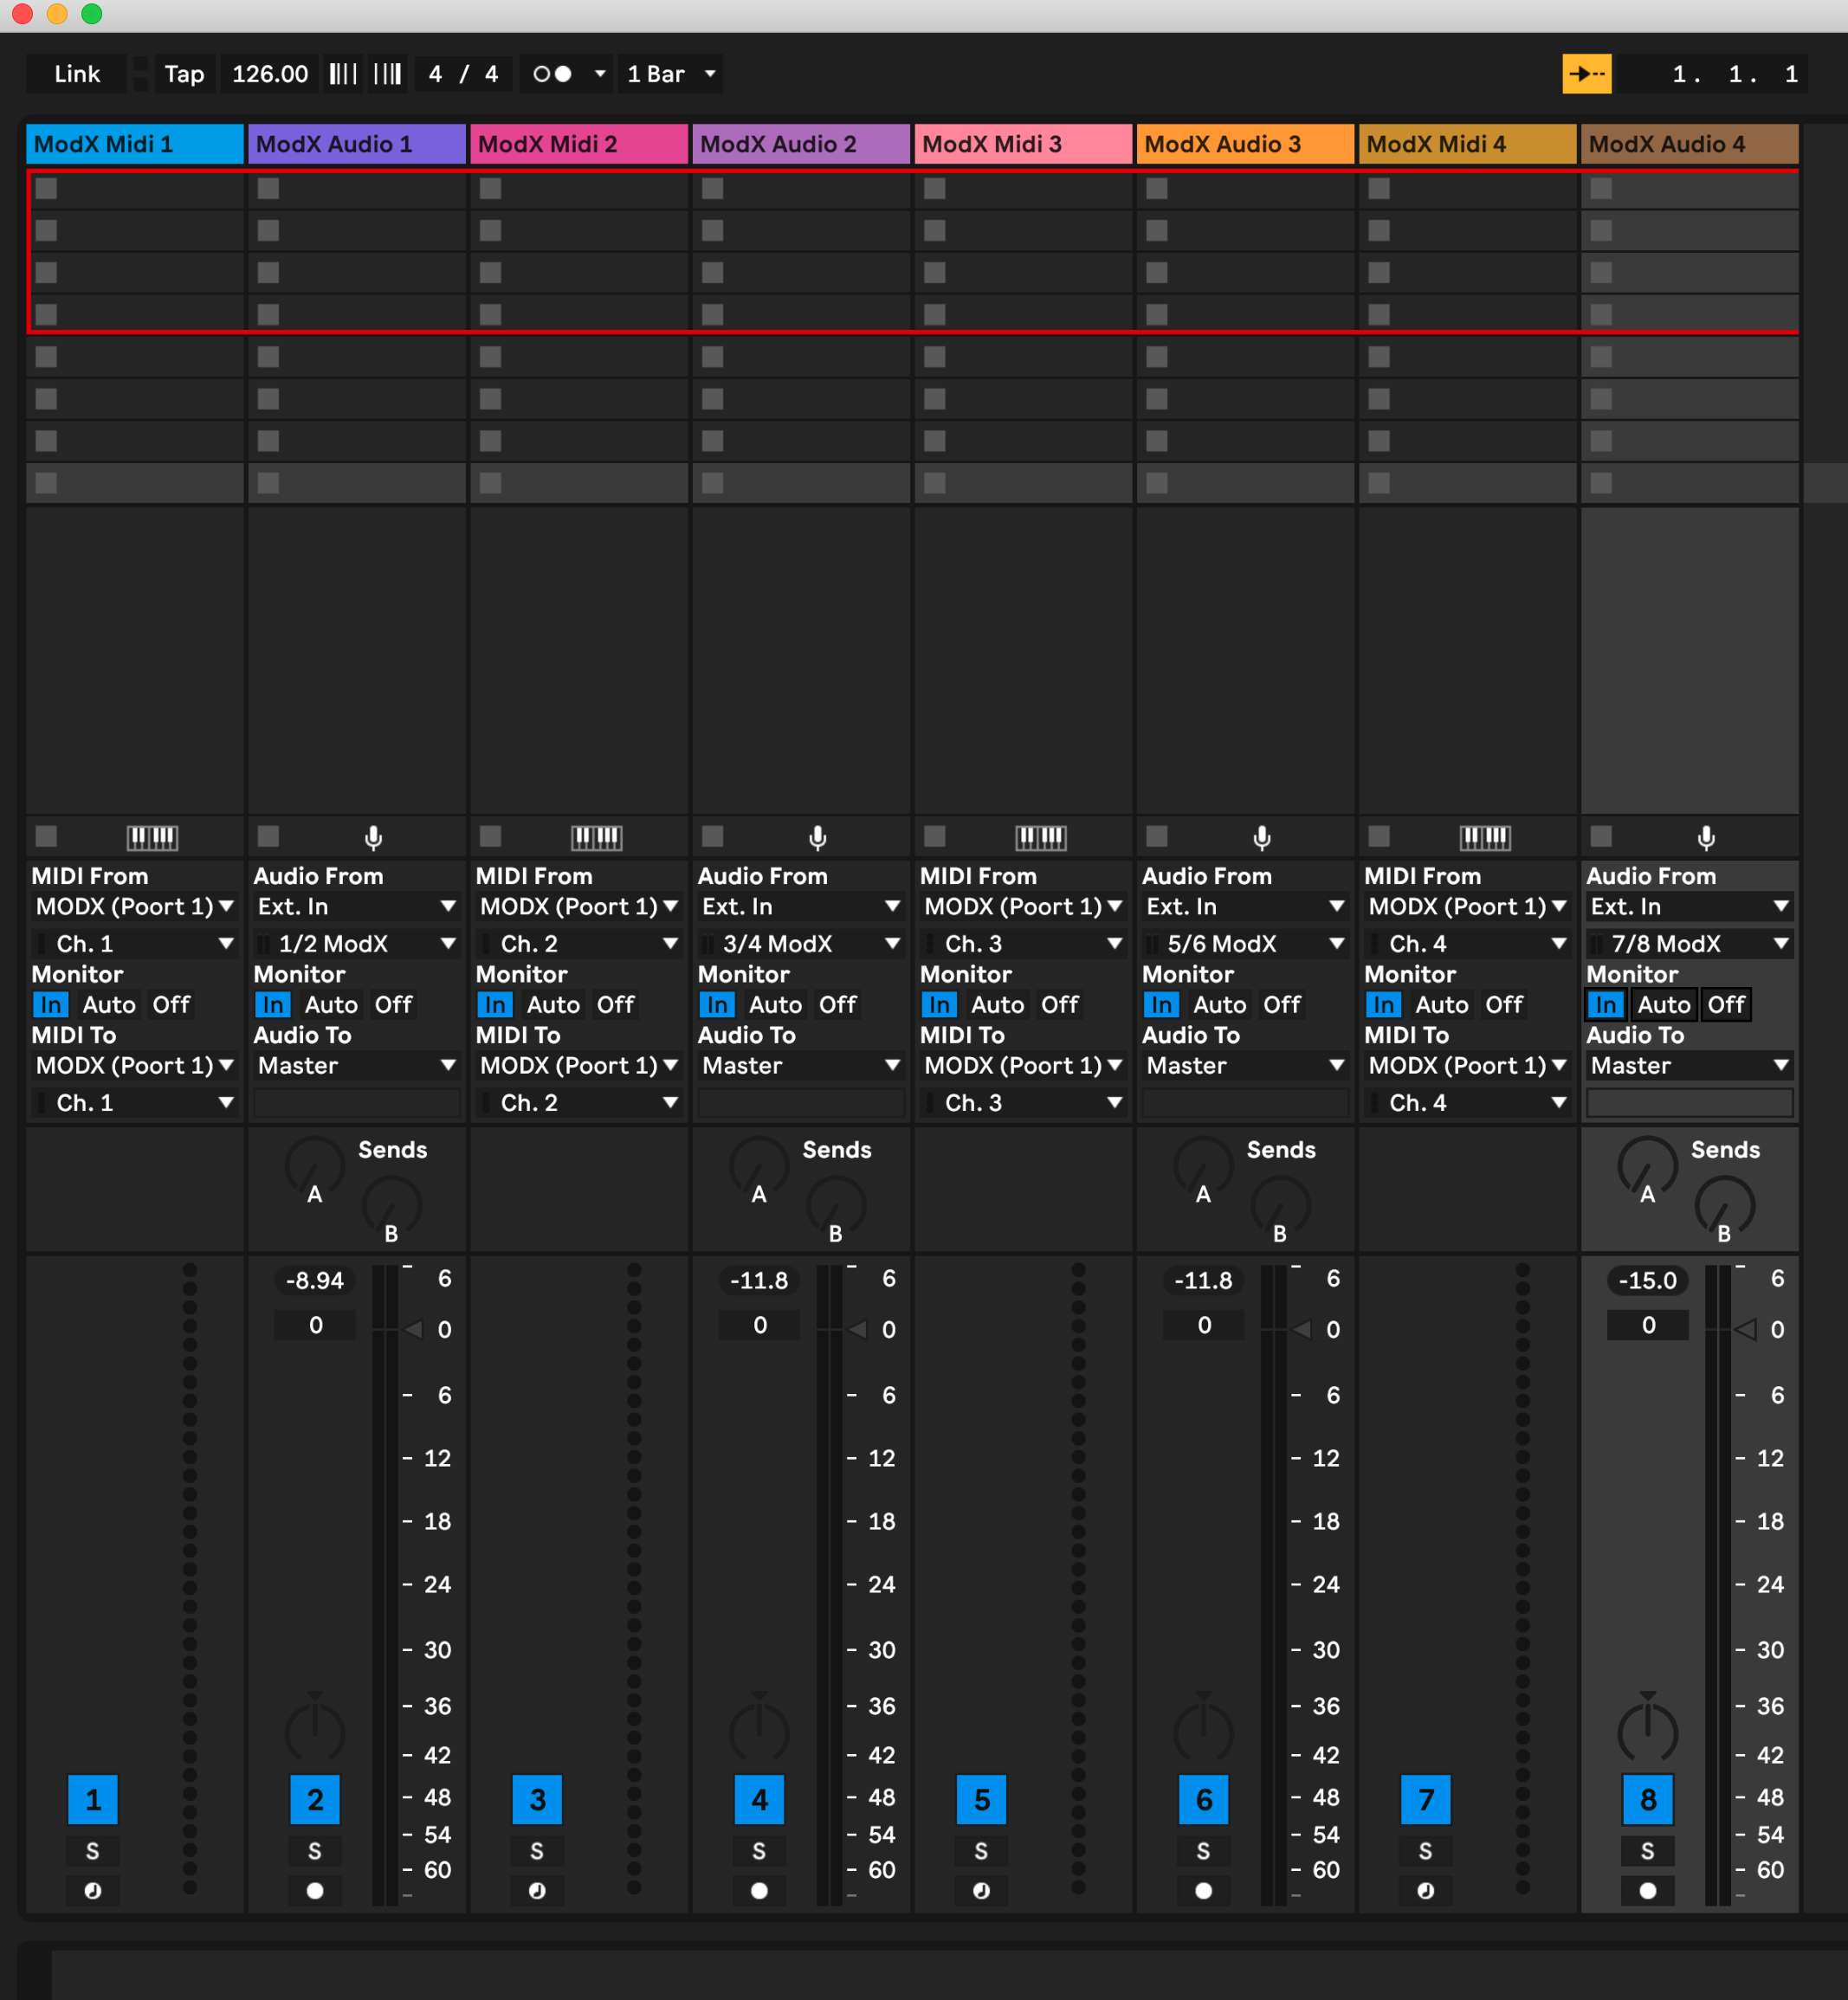Set ModX Audio 3 monitor to Off
This screenshot has width=1848, height=2000.
(x=1282, y=1004)
